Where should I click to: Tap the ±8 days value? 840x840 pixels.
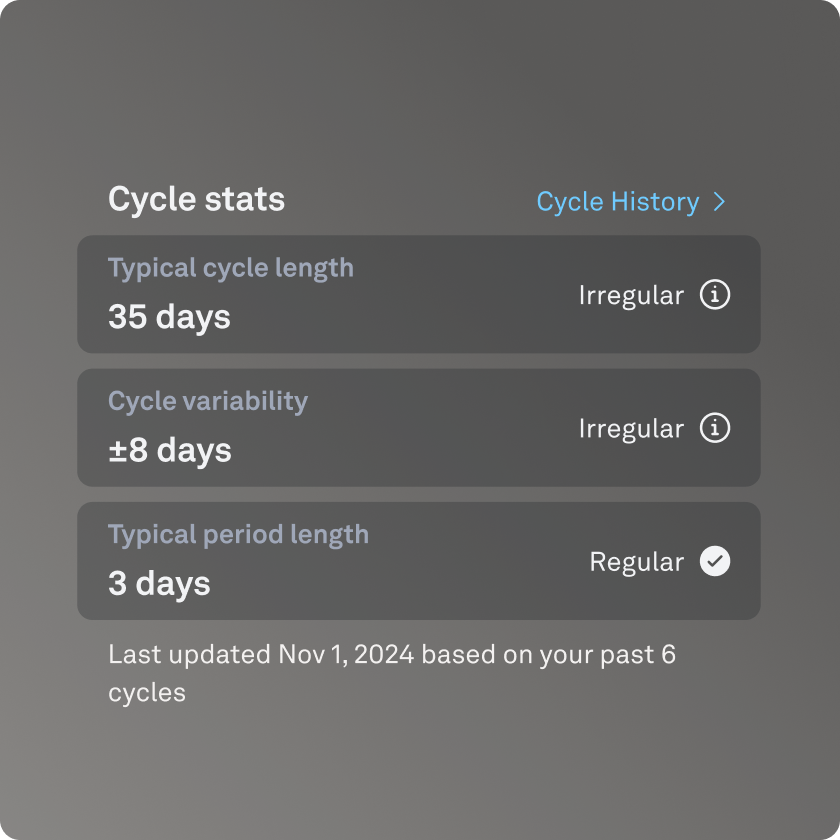click(170, 450)
